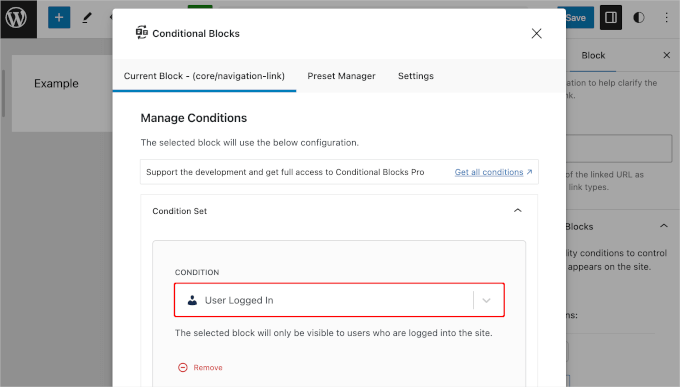Click the Condition Set title text
Image resolution: width=680 pixels, height=387 pixels.
[x=180, y=211]
